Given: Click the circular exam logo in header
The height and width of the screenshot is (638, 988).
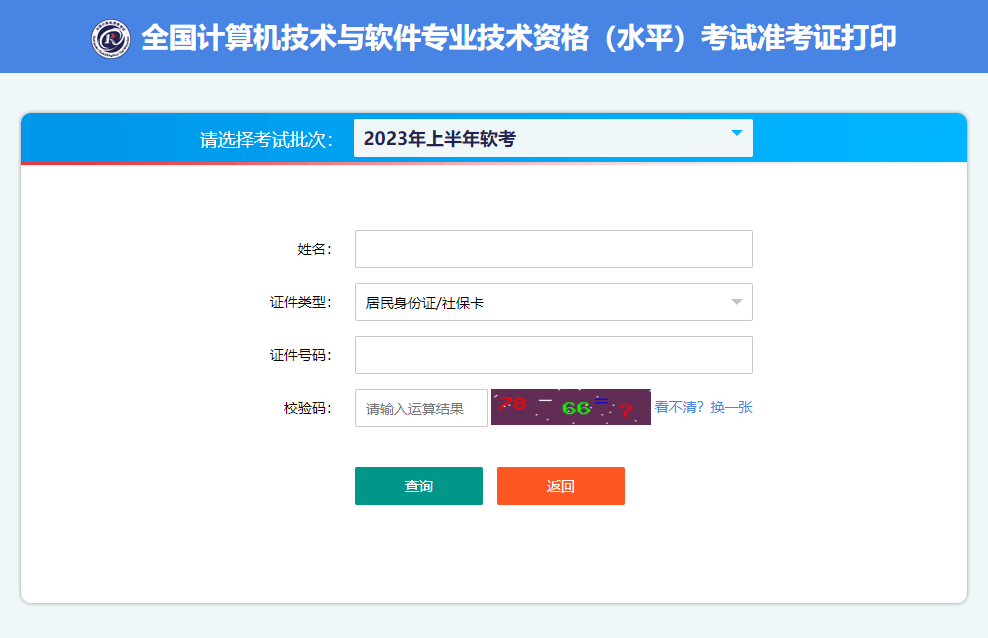Looking at the screenshot, I should pos(111,38).
